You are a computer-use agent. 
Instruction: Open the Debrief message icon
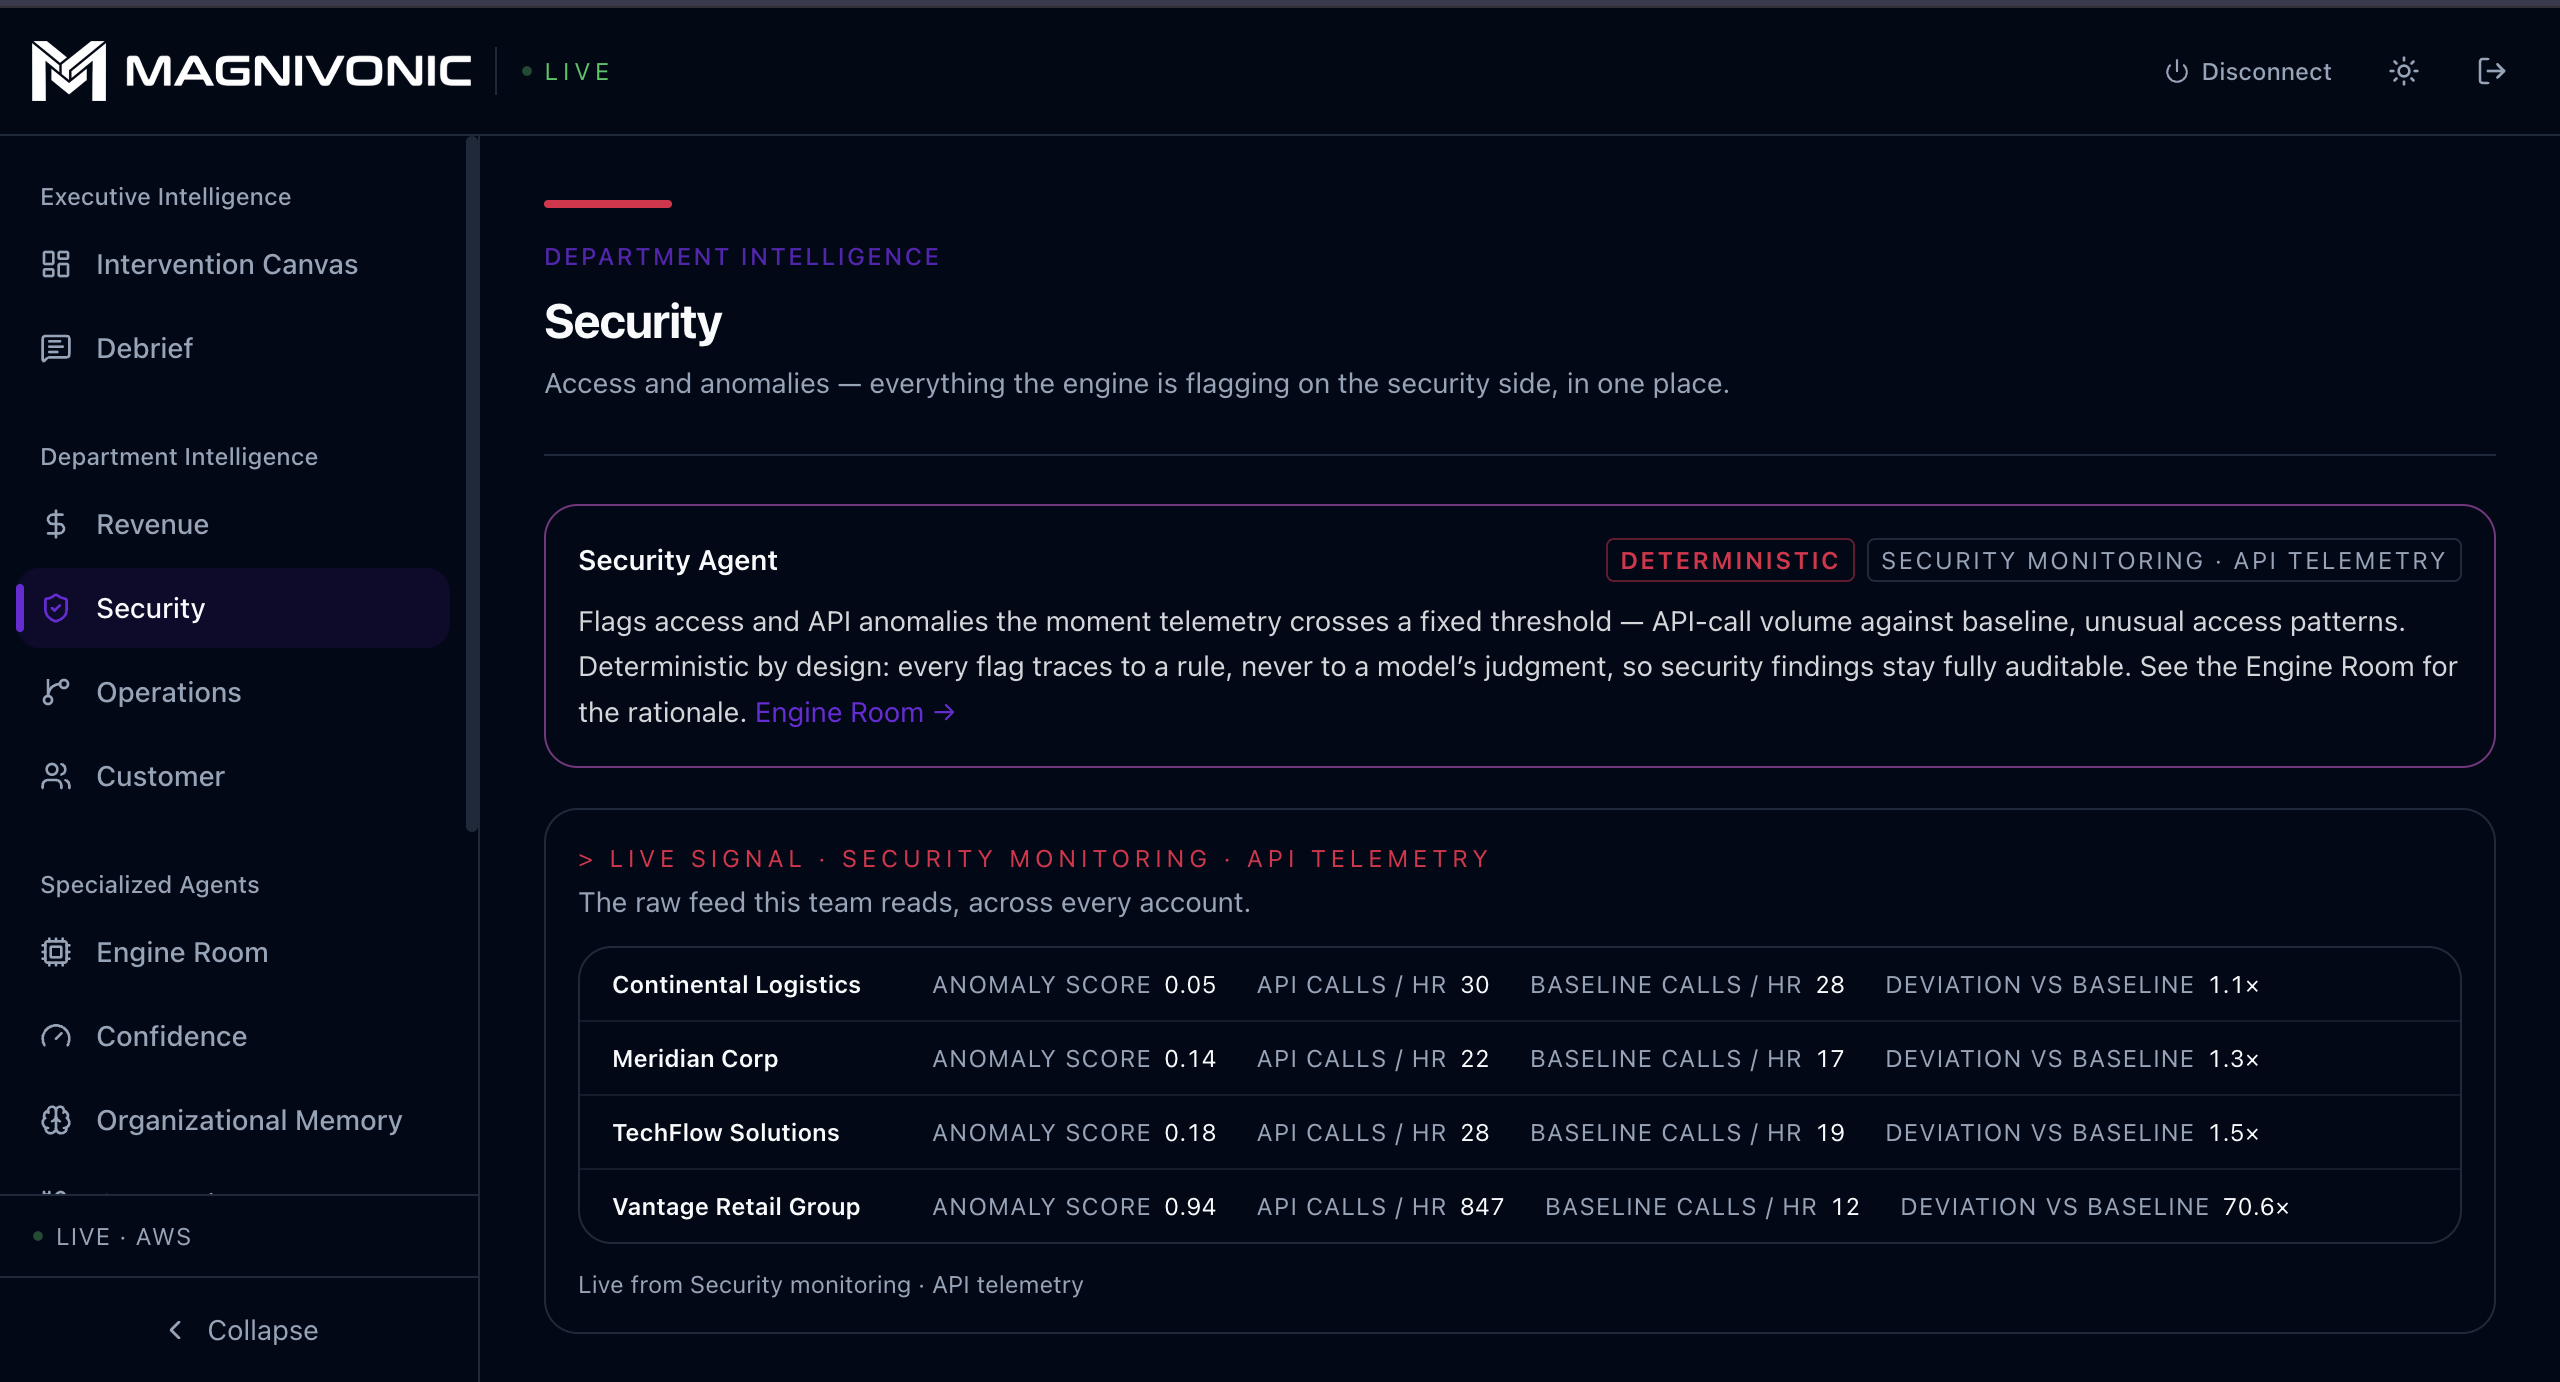pos(56,348)
